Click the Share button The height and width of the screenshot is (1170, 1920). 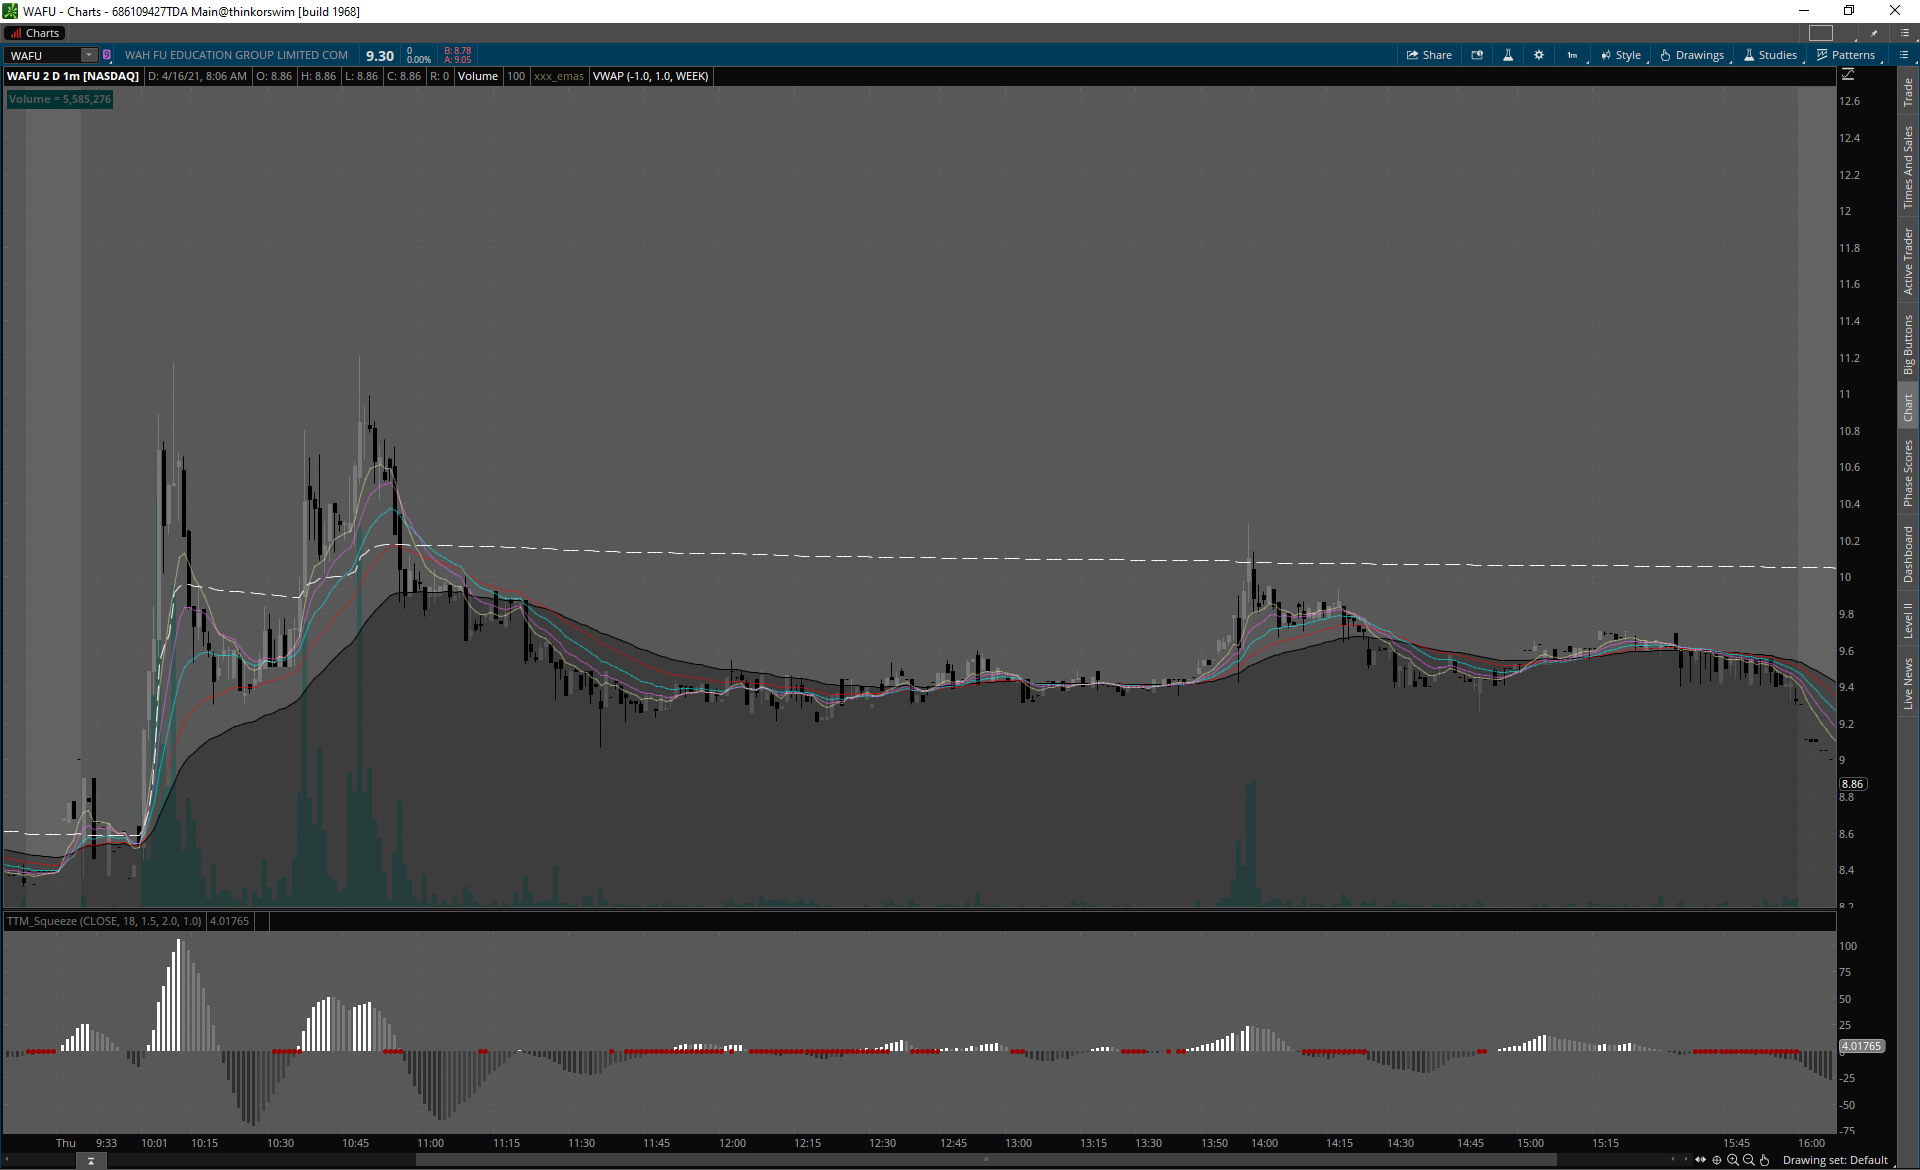tap(1429, 55)
